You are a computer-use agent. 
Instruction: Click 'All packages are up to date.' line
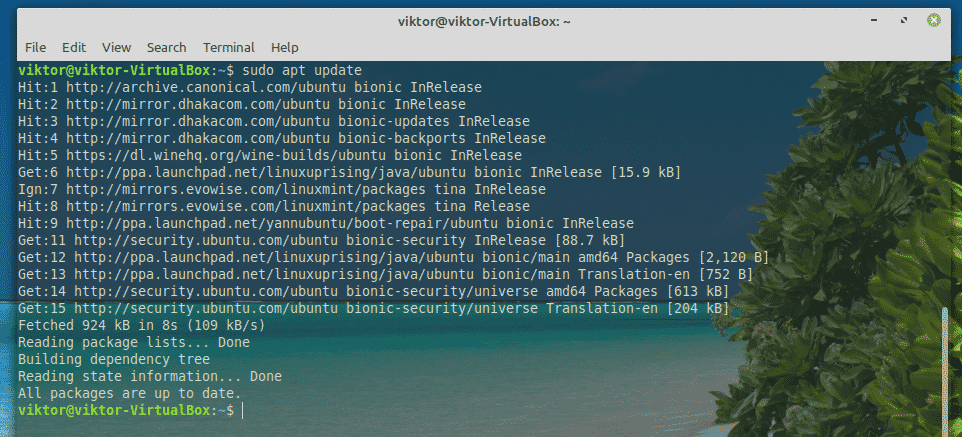130,393
